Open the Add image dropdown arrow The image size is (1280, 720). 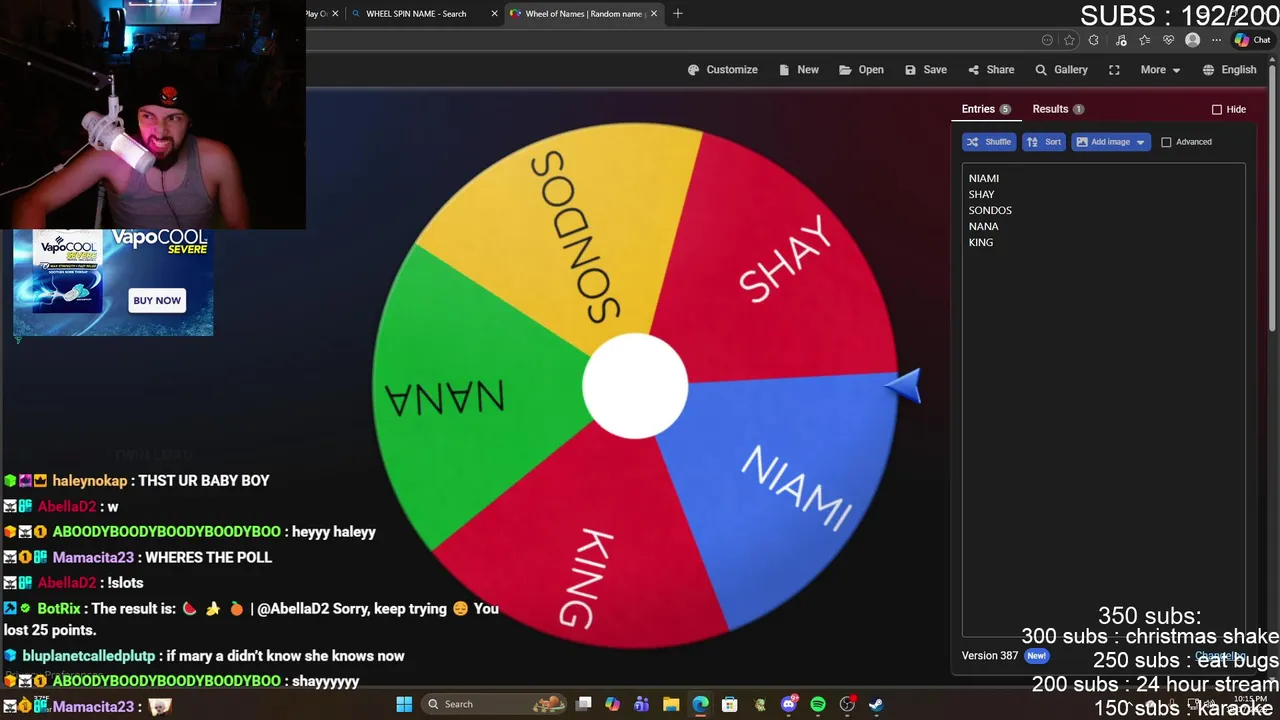[1140, 142]
